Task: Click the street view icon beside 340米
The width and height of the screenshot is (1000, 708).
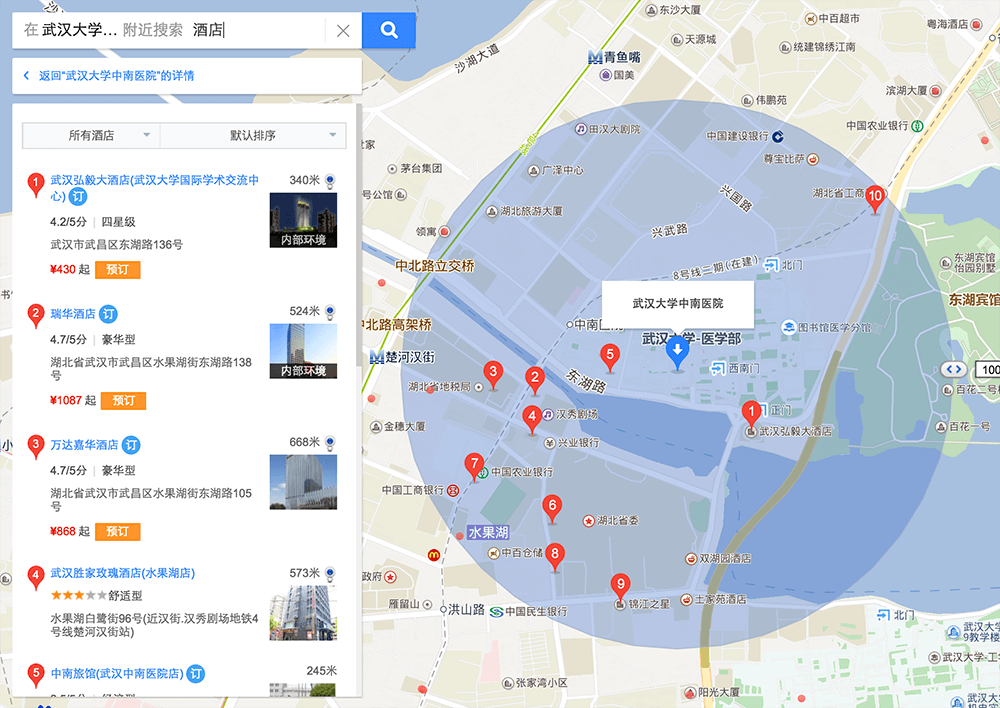Action: pos(330,181)
